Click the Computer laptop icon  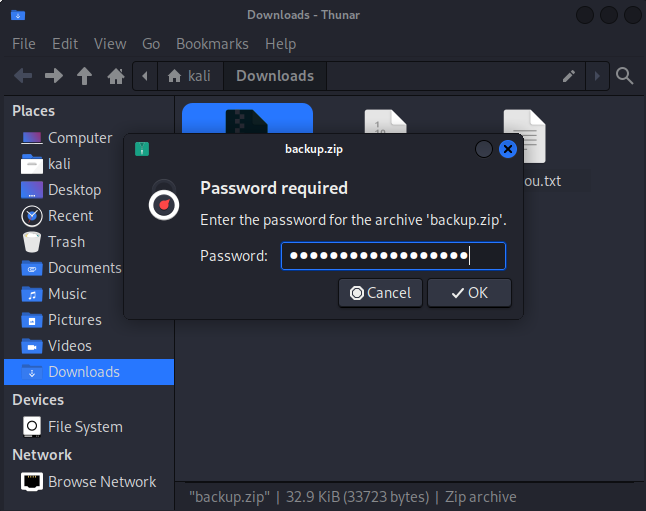point(32,138)
